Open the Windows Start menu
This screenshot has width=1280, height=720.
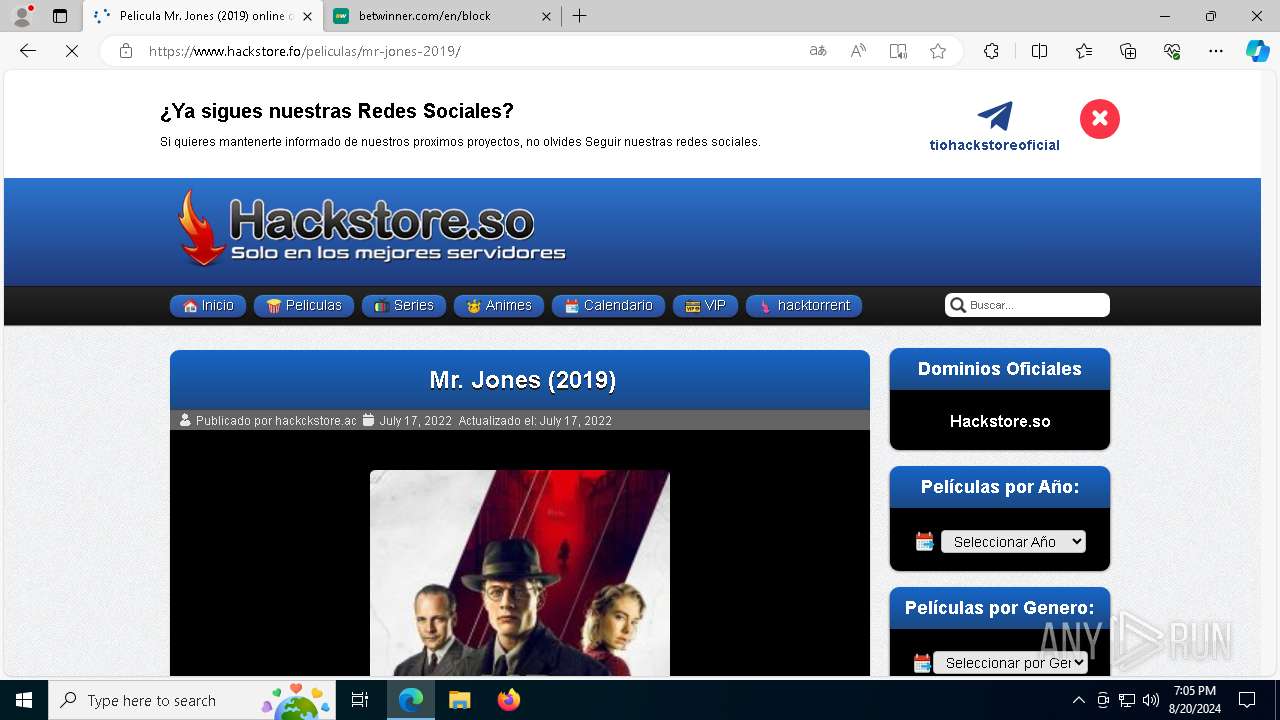(x=24, y=700)
